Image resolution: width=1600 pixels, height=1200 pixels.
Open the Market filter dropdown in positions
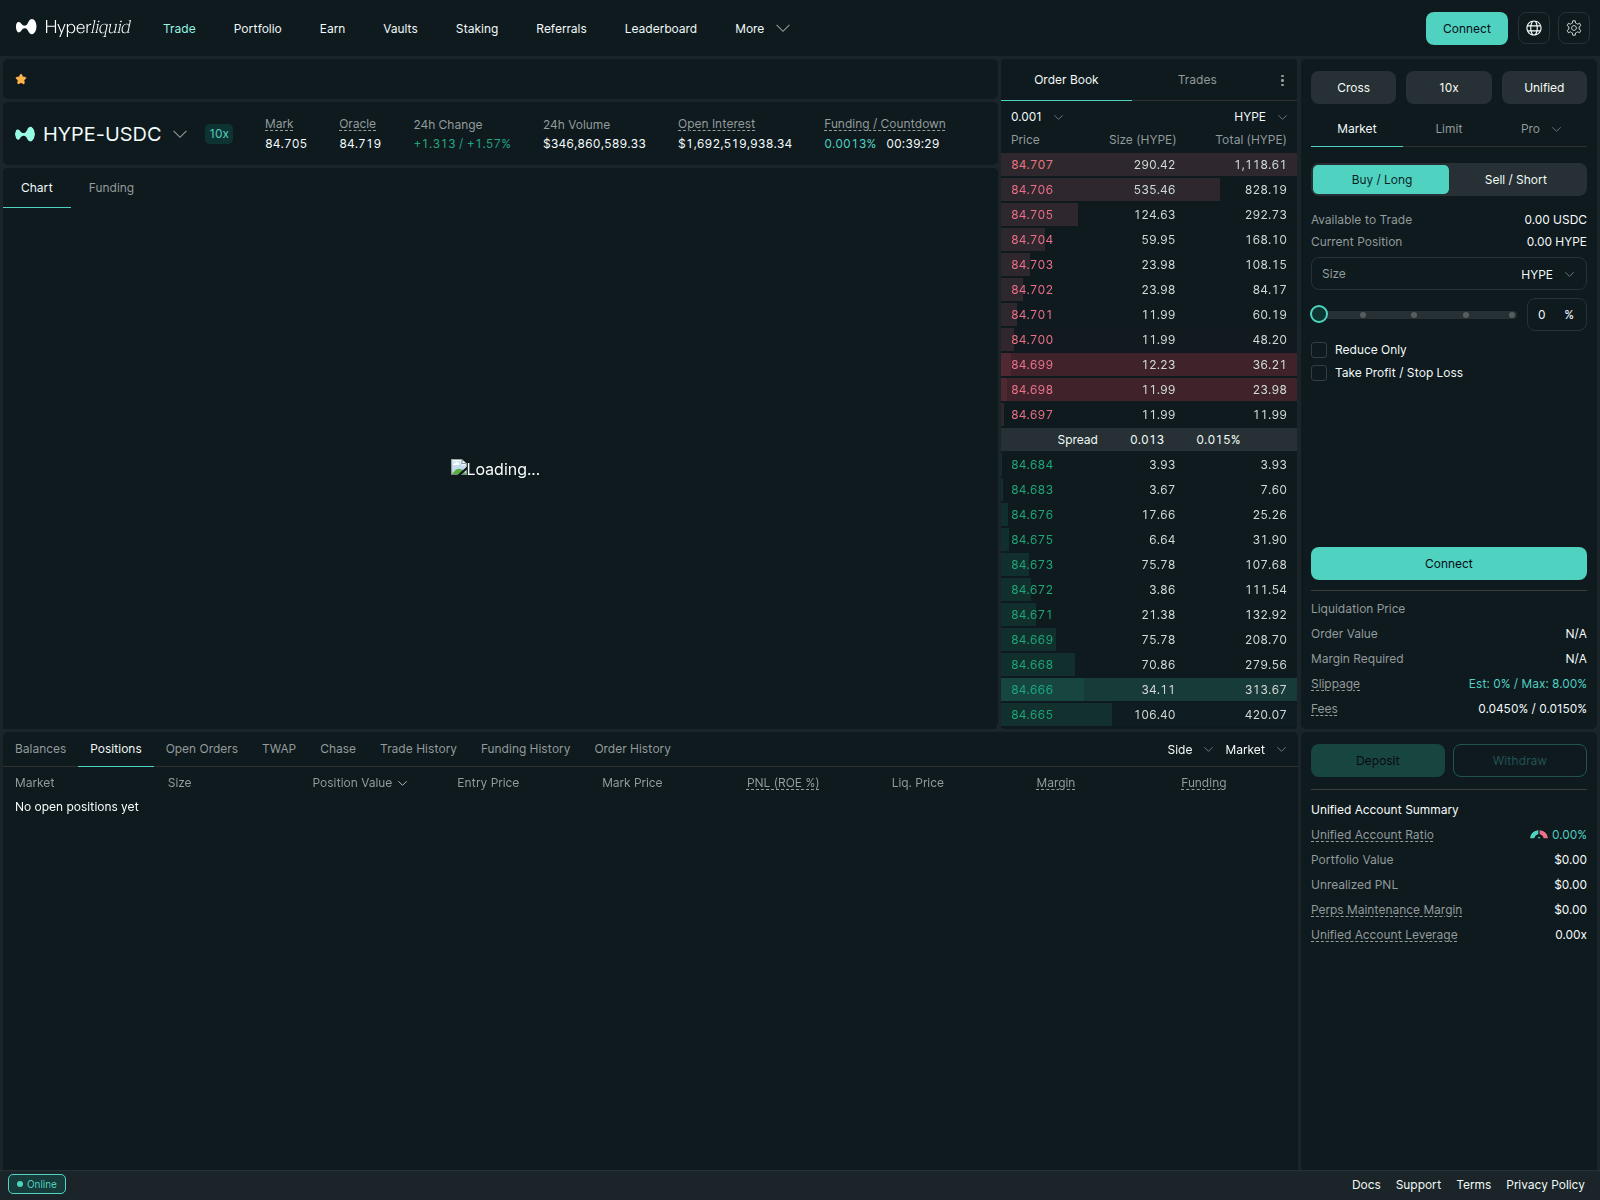pos(1255,750)
